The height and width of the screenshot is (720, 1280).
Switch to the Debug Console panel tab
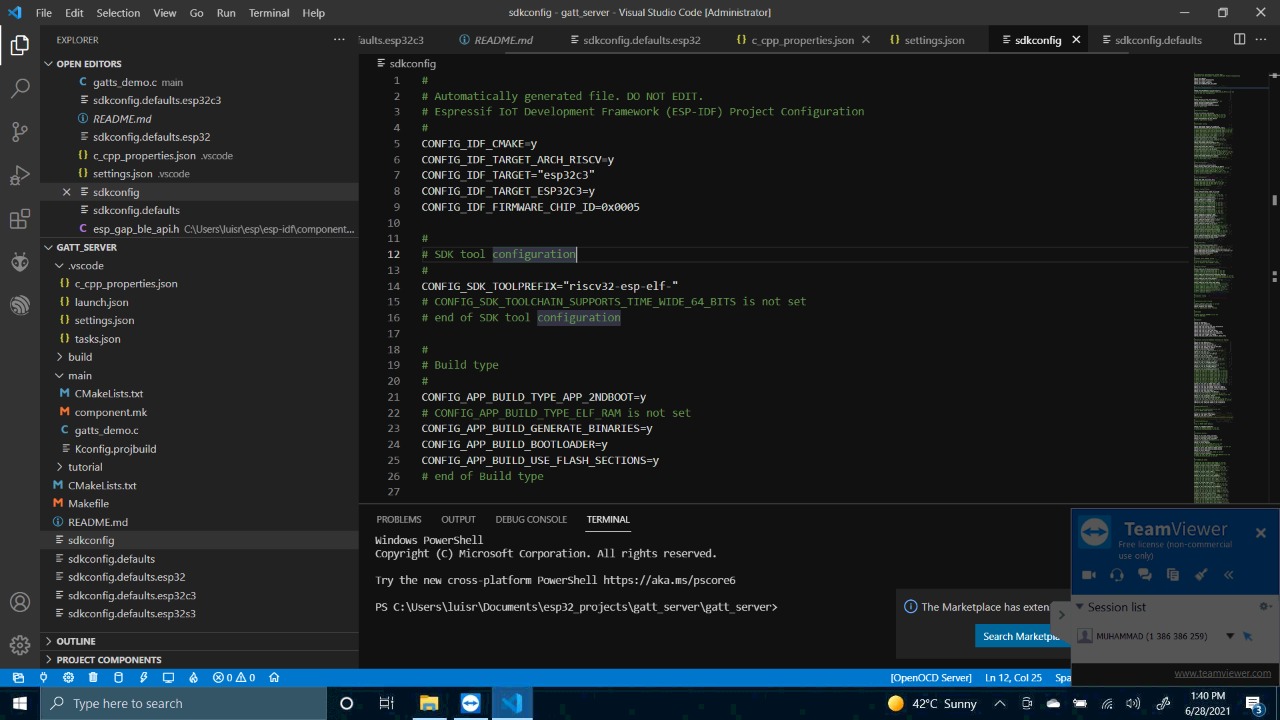click(x=531, y=519)
